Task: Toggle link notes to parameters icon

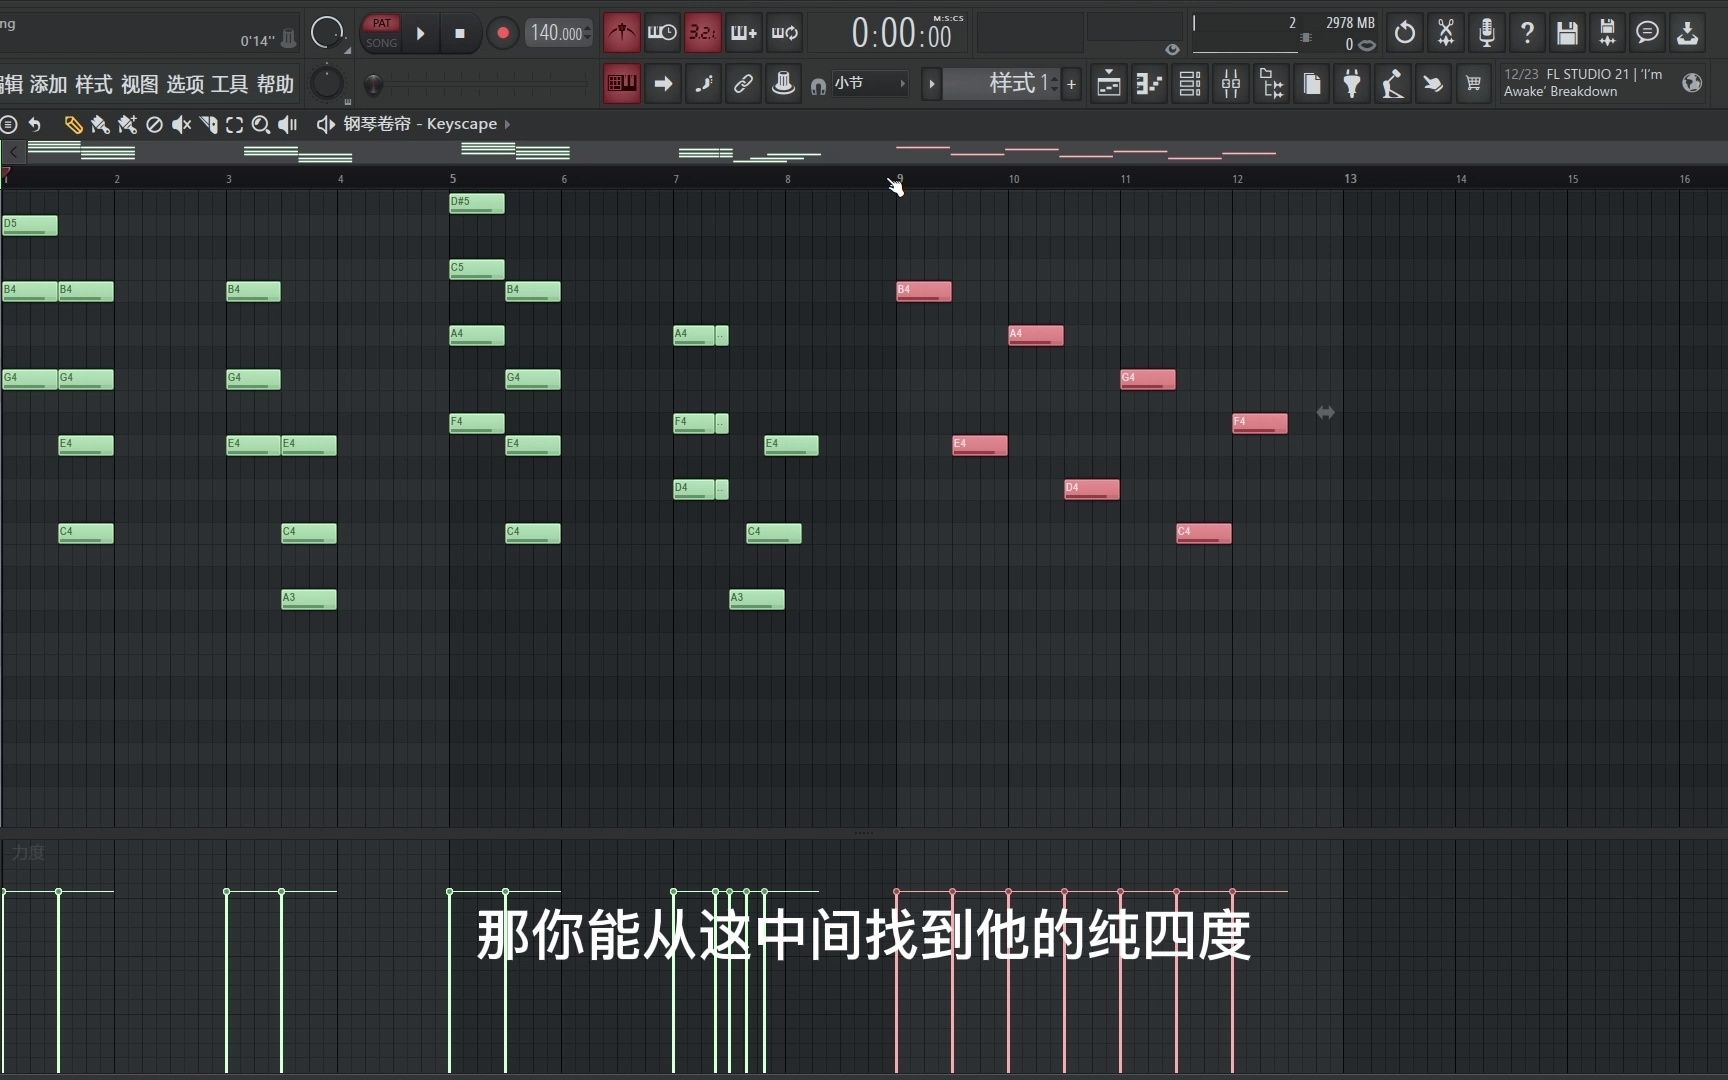Action: [743, 83]
